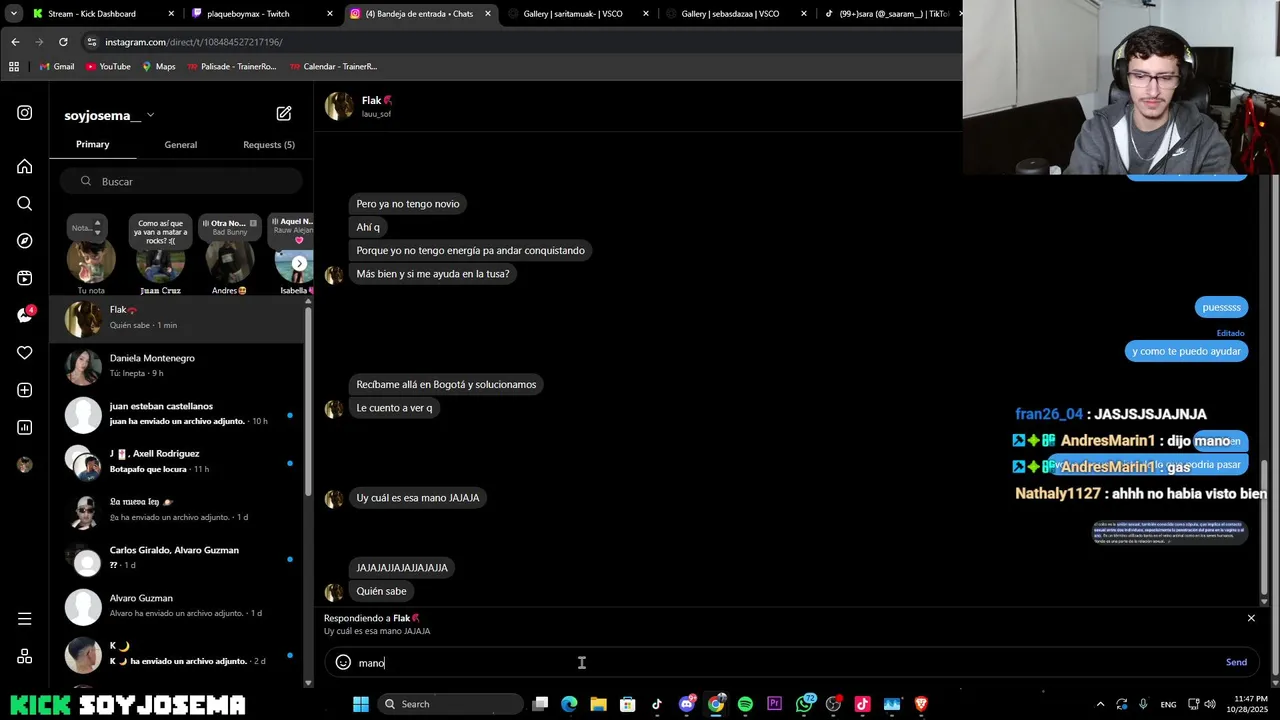
Task: Click message 'Pero ya no tengo novio'
Action: point(408,204)
